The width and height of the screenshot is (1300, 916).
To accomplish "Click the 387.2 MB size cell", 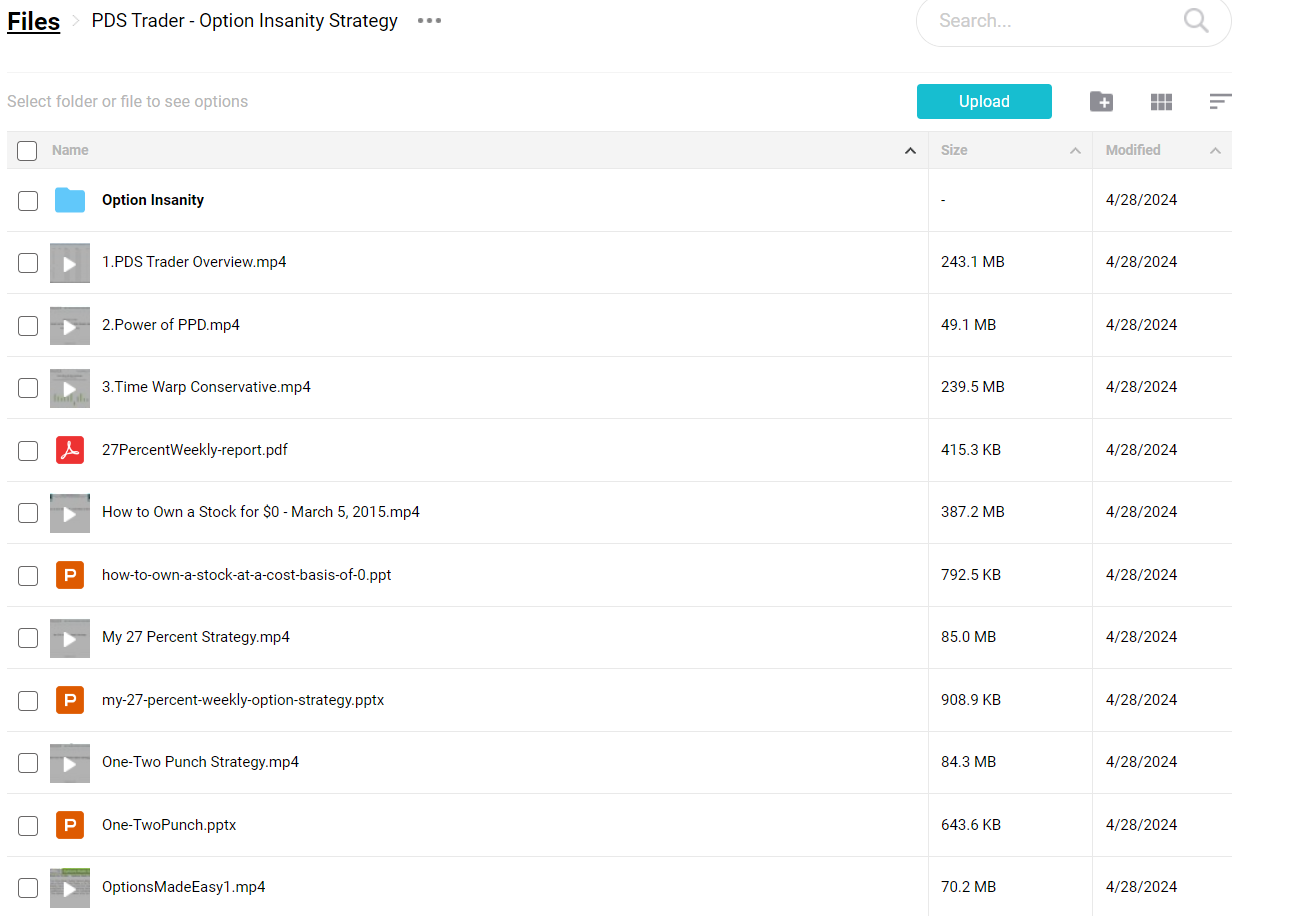I will [973, 512].
